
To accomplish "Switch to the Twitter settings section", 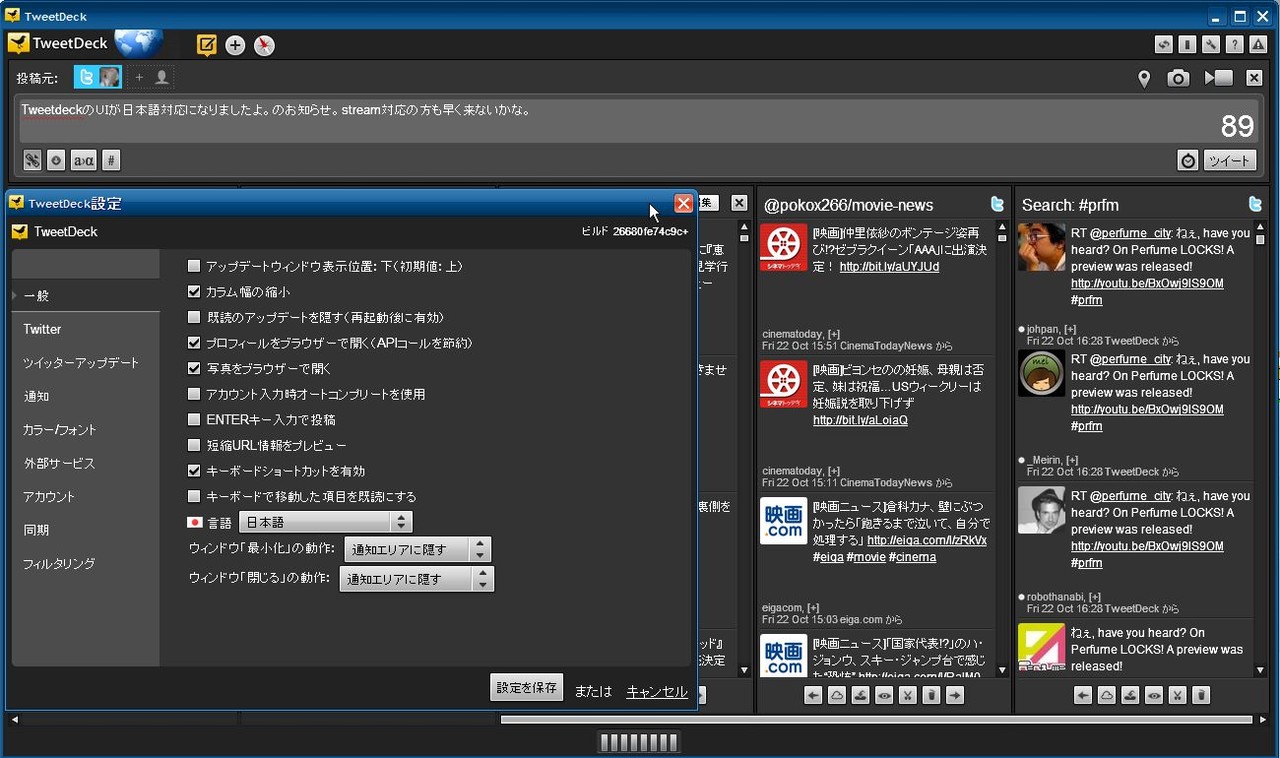I will pos(42,329).
